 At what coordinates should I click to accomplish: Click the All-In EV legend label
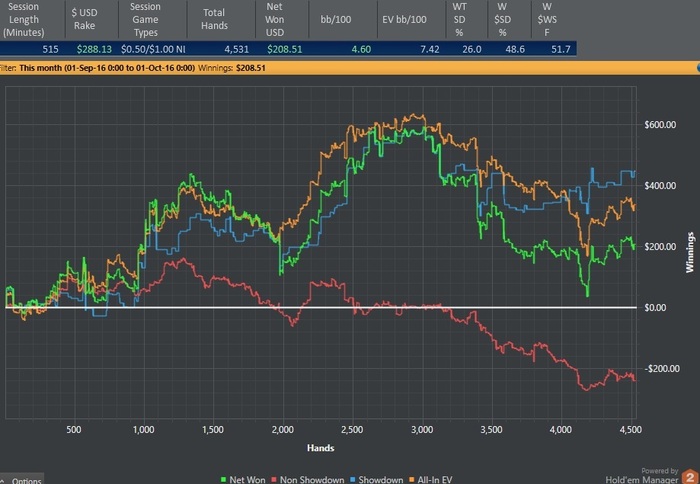(x=435, y=480)
